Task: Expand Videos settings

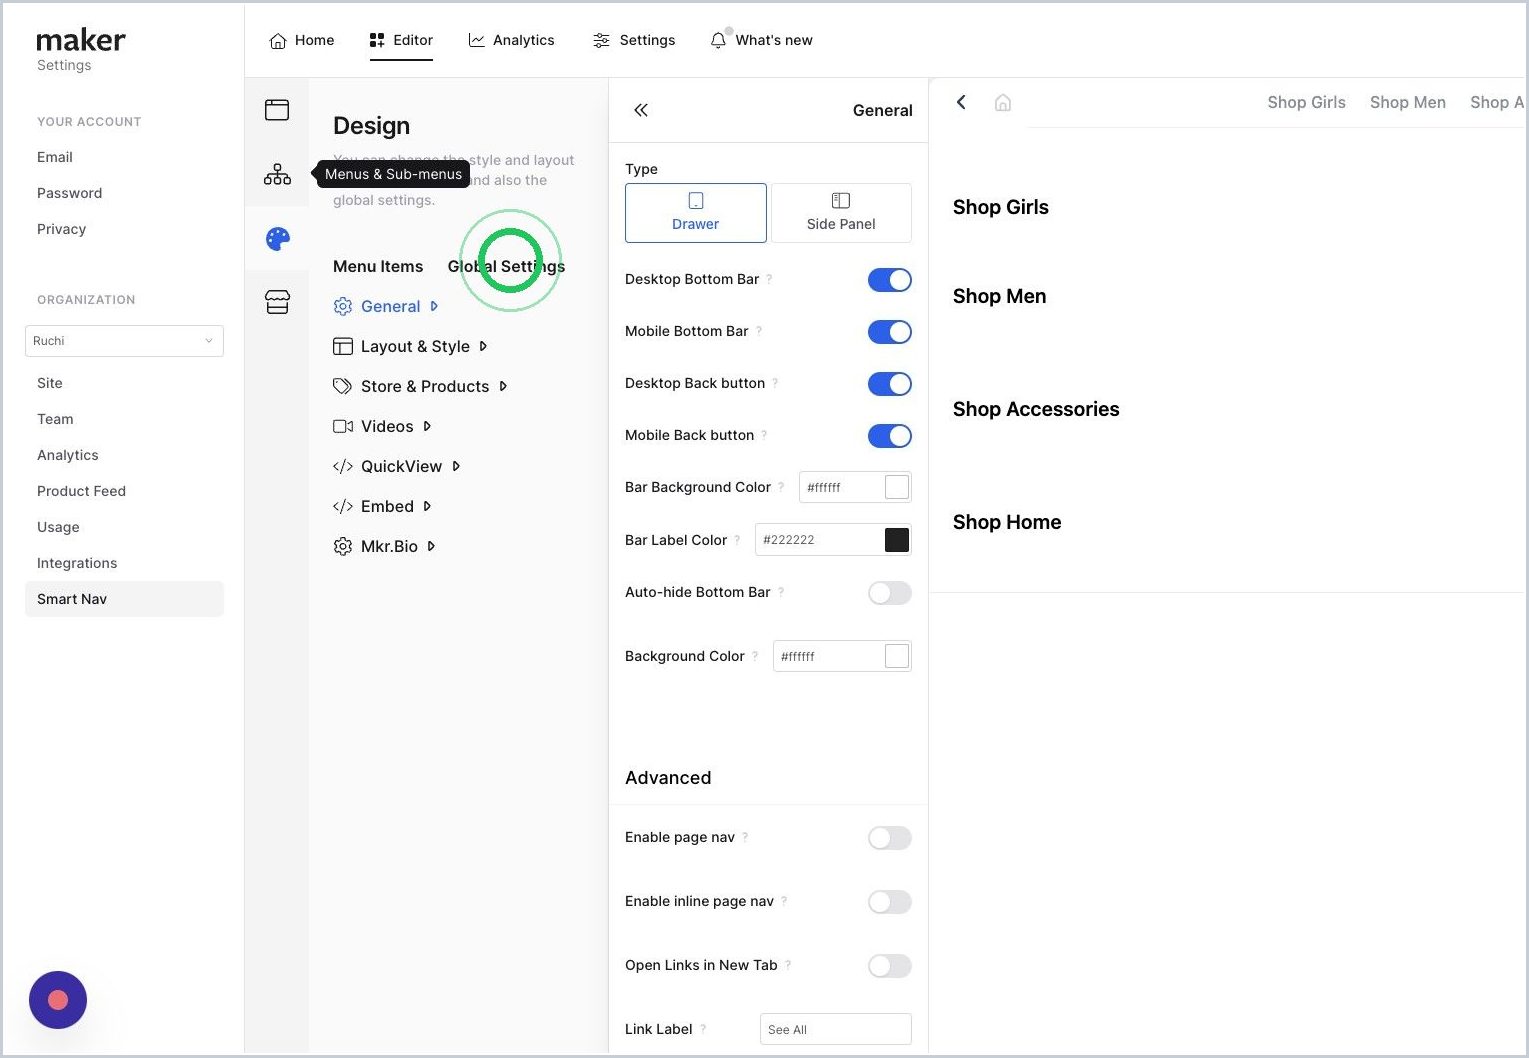Action: pyautogui.click(x=382, y=426)
